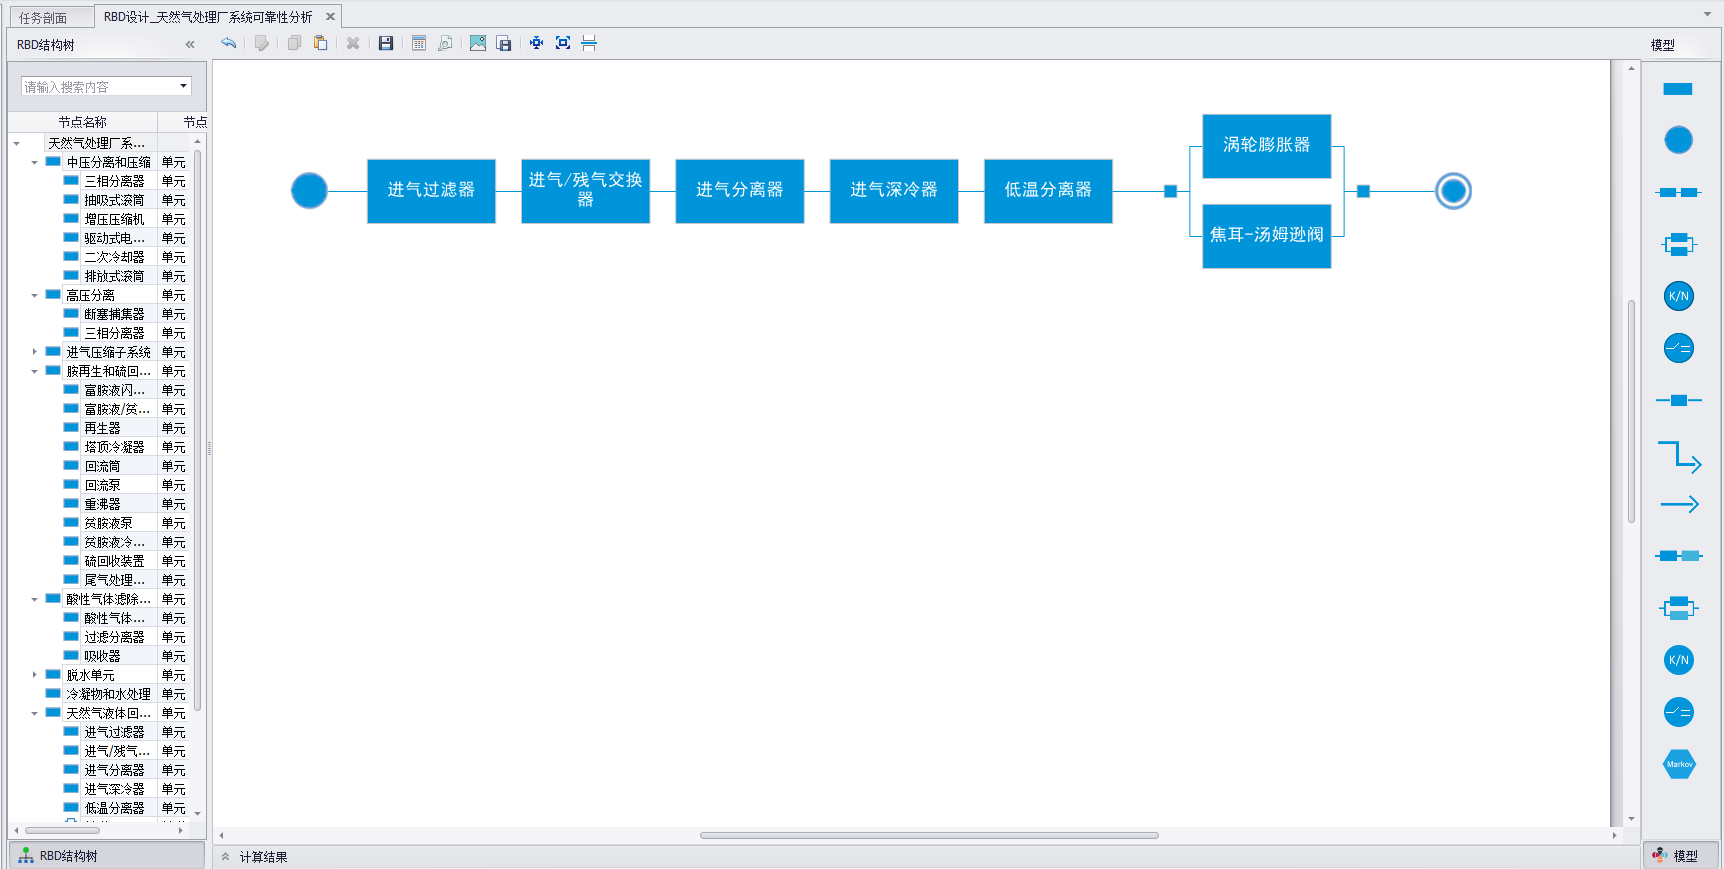Select the 低温分离器 block on canvas
Image resolution: width=1724 pixels, height=869 pixels.
(x=1048, y=190)
